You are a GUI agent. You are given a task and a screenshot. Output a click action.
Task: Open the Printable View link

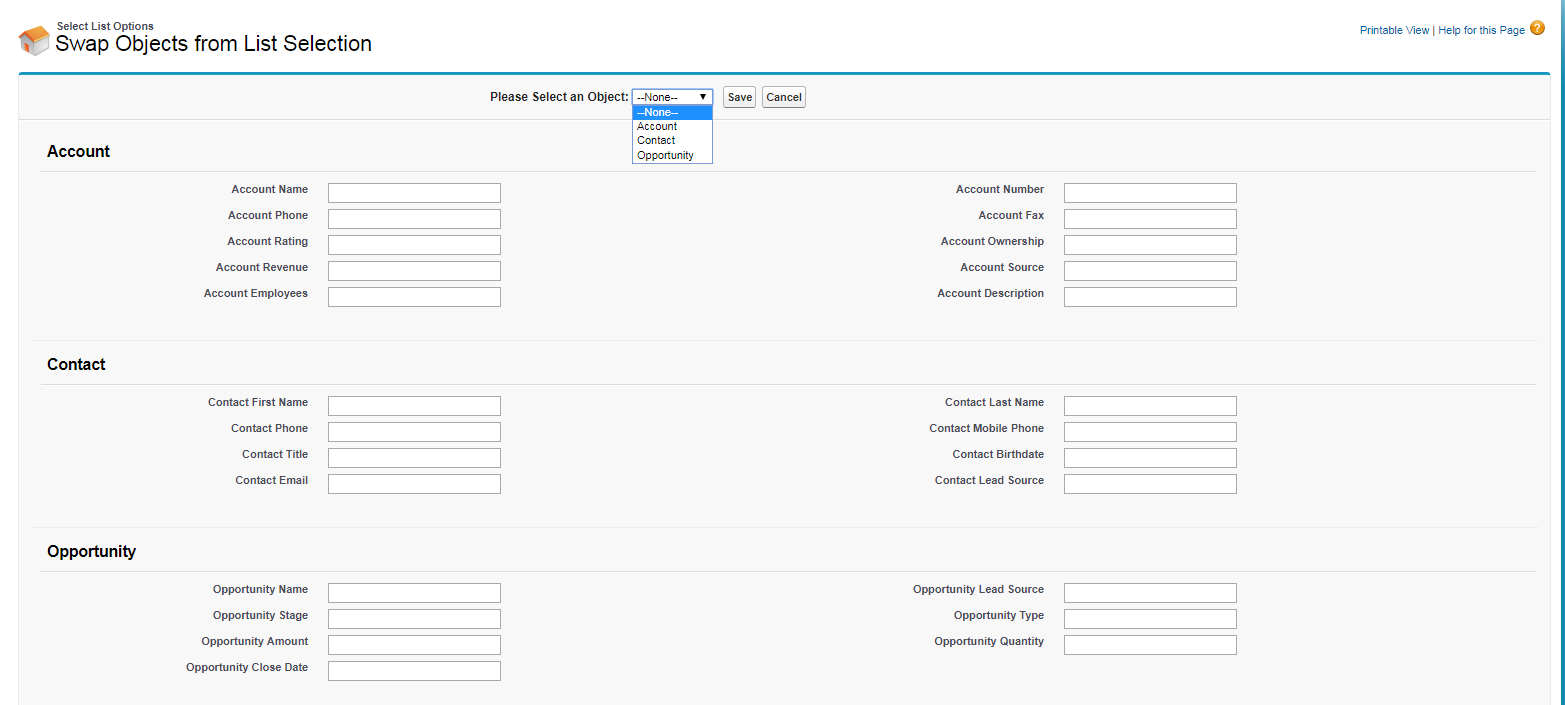point(1394,30)
